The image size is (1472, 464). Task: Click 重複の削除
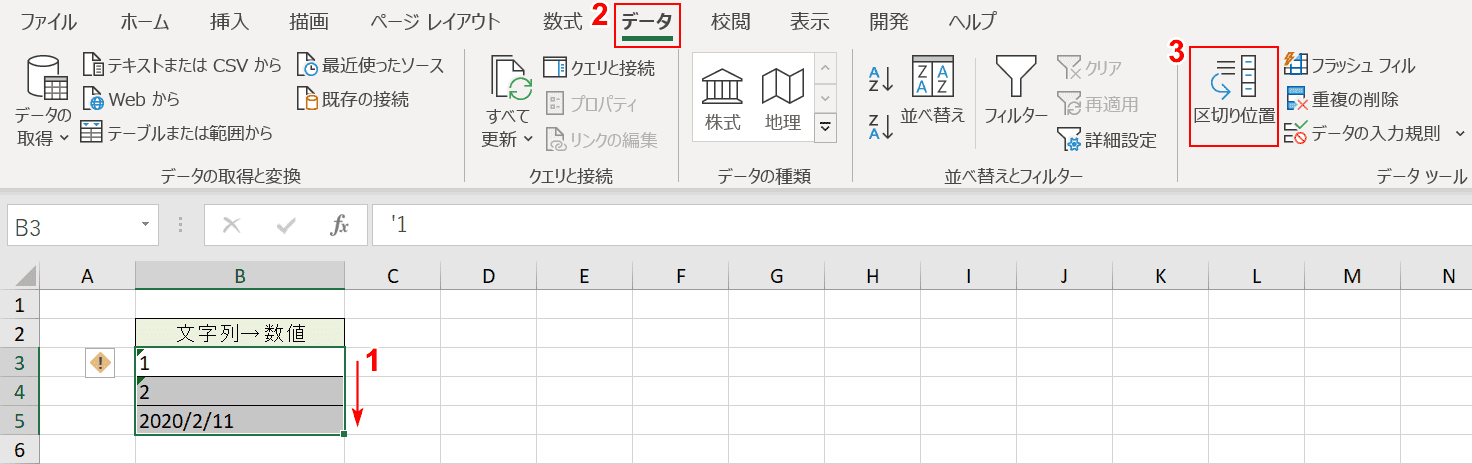tap(1342, 99)
